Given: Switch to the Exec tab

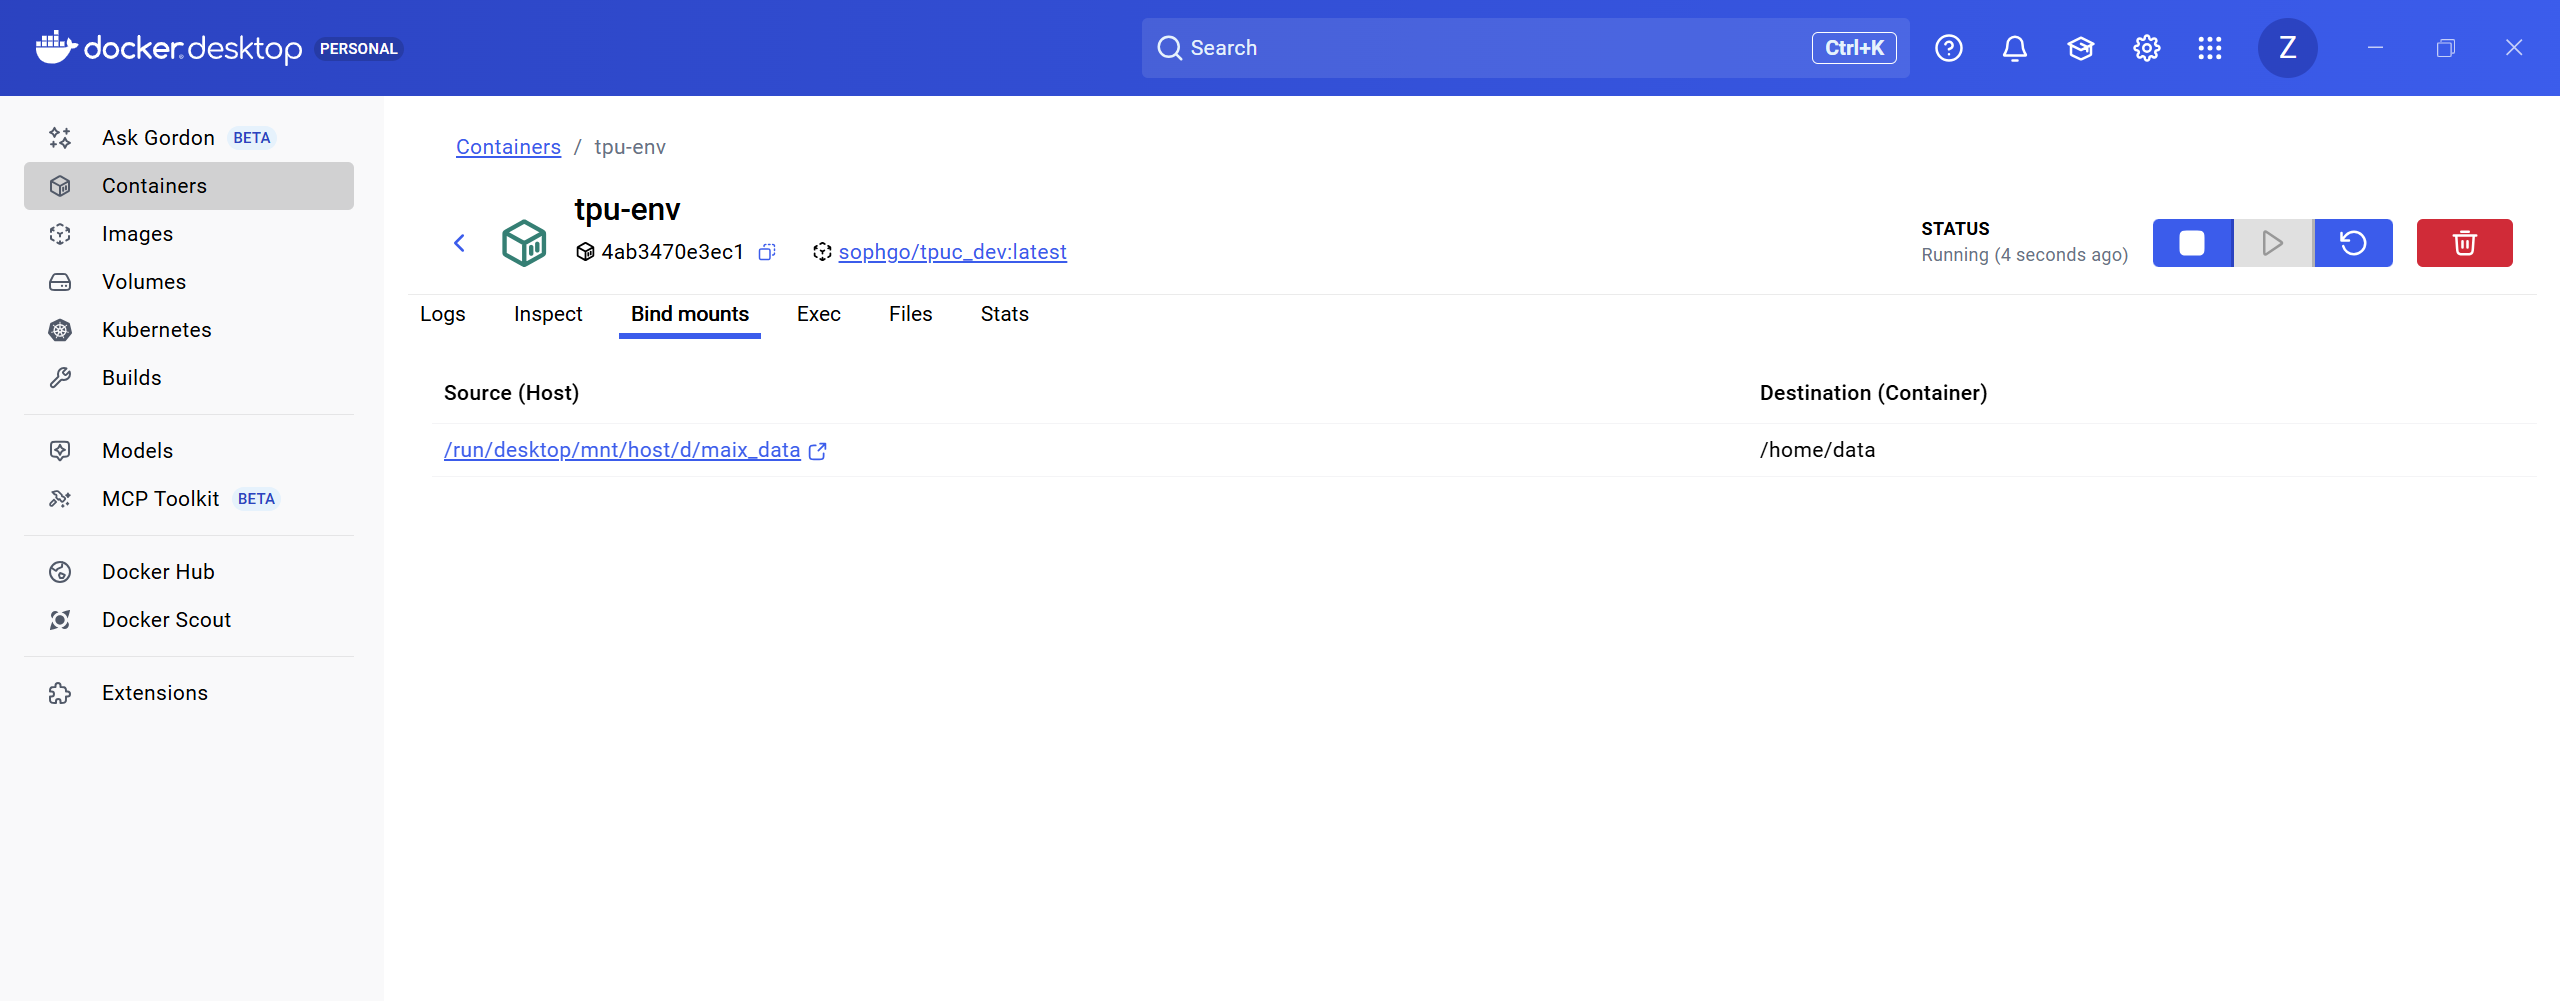Looking at the screenshot, I should (818, 314).
